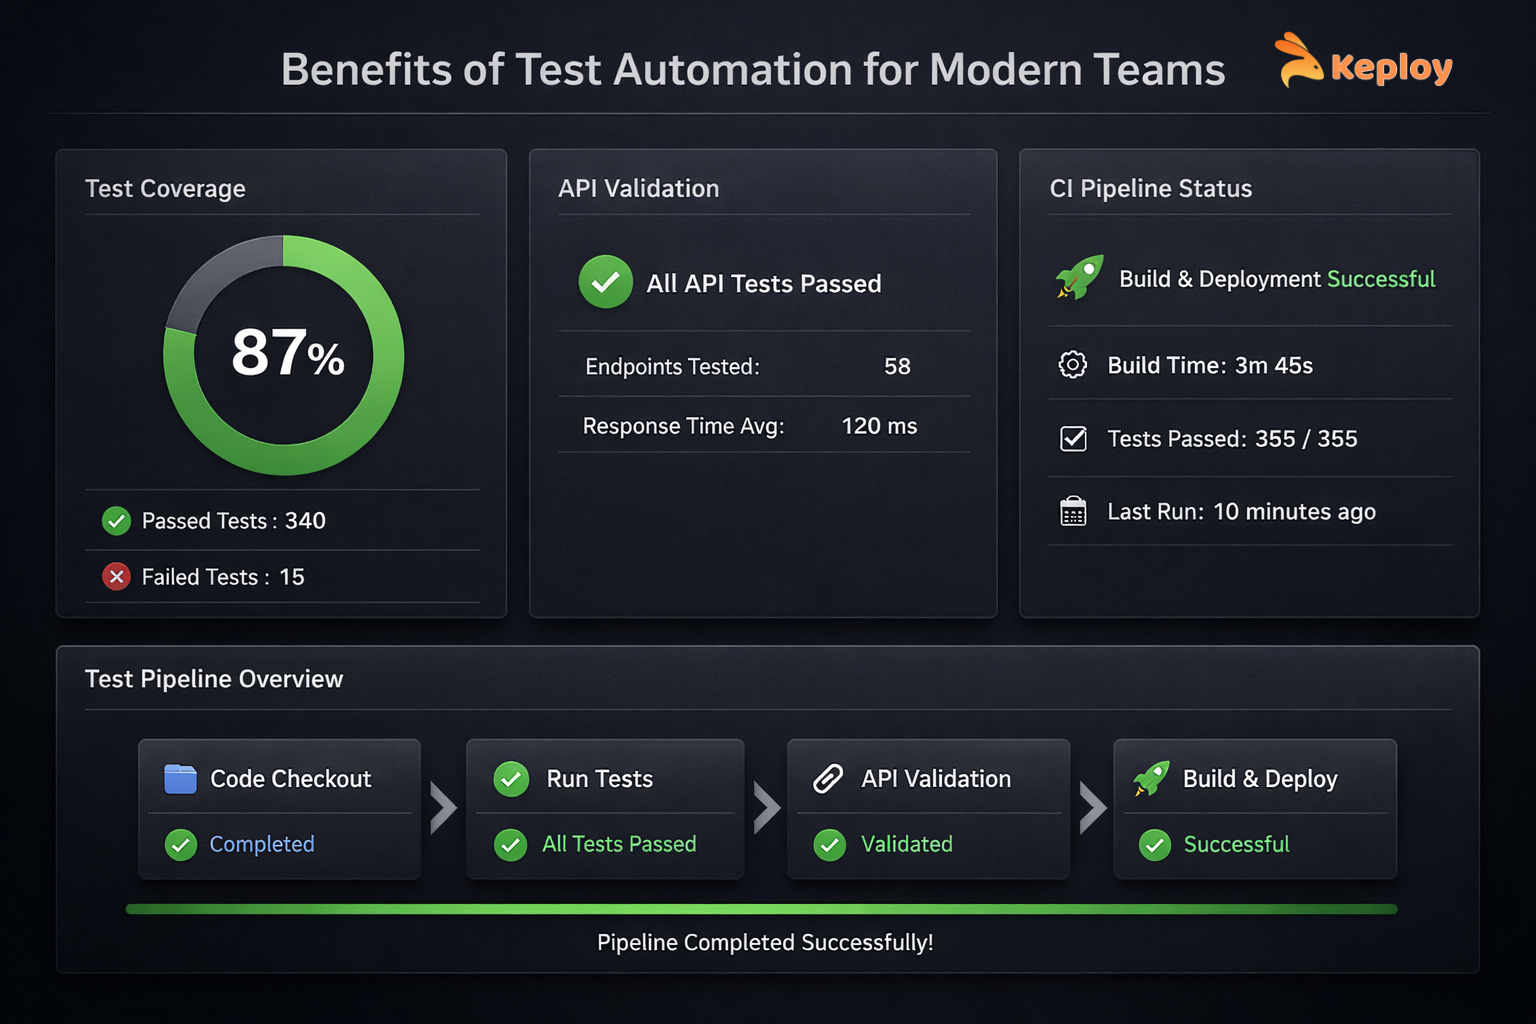Select the folder icon in Code Checkout step

click(180, 778)
